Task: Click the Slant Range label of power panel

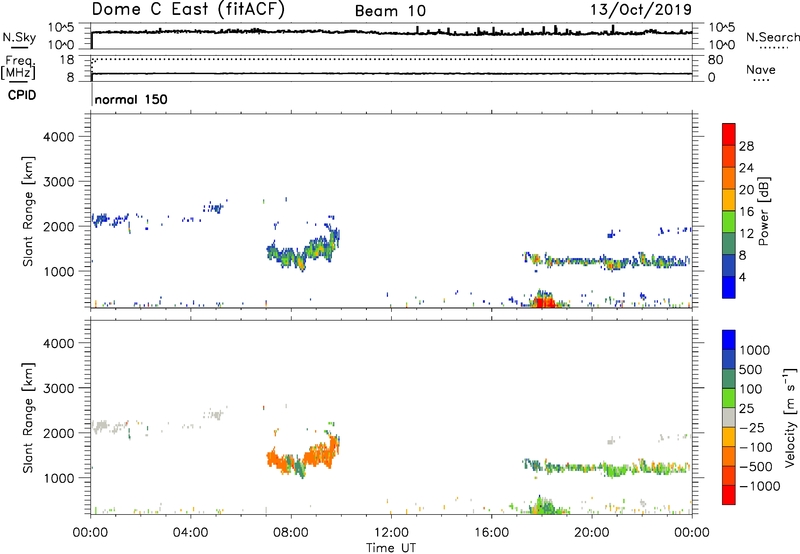Action: tap(28, 211)
